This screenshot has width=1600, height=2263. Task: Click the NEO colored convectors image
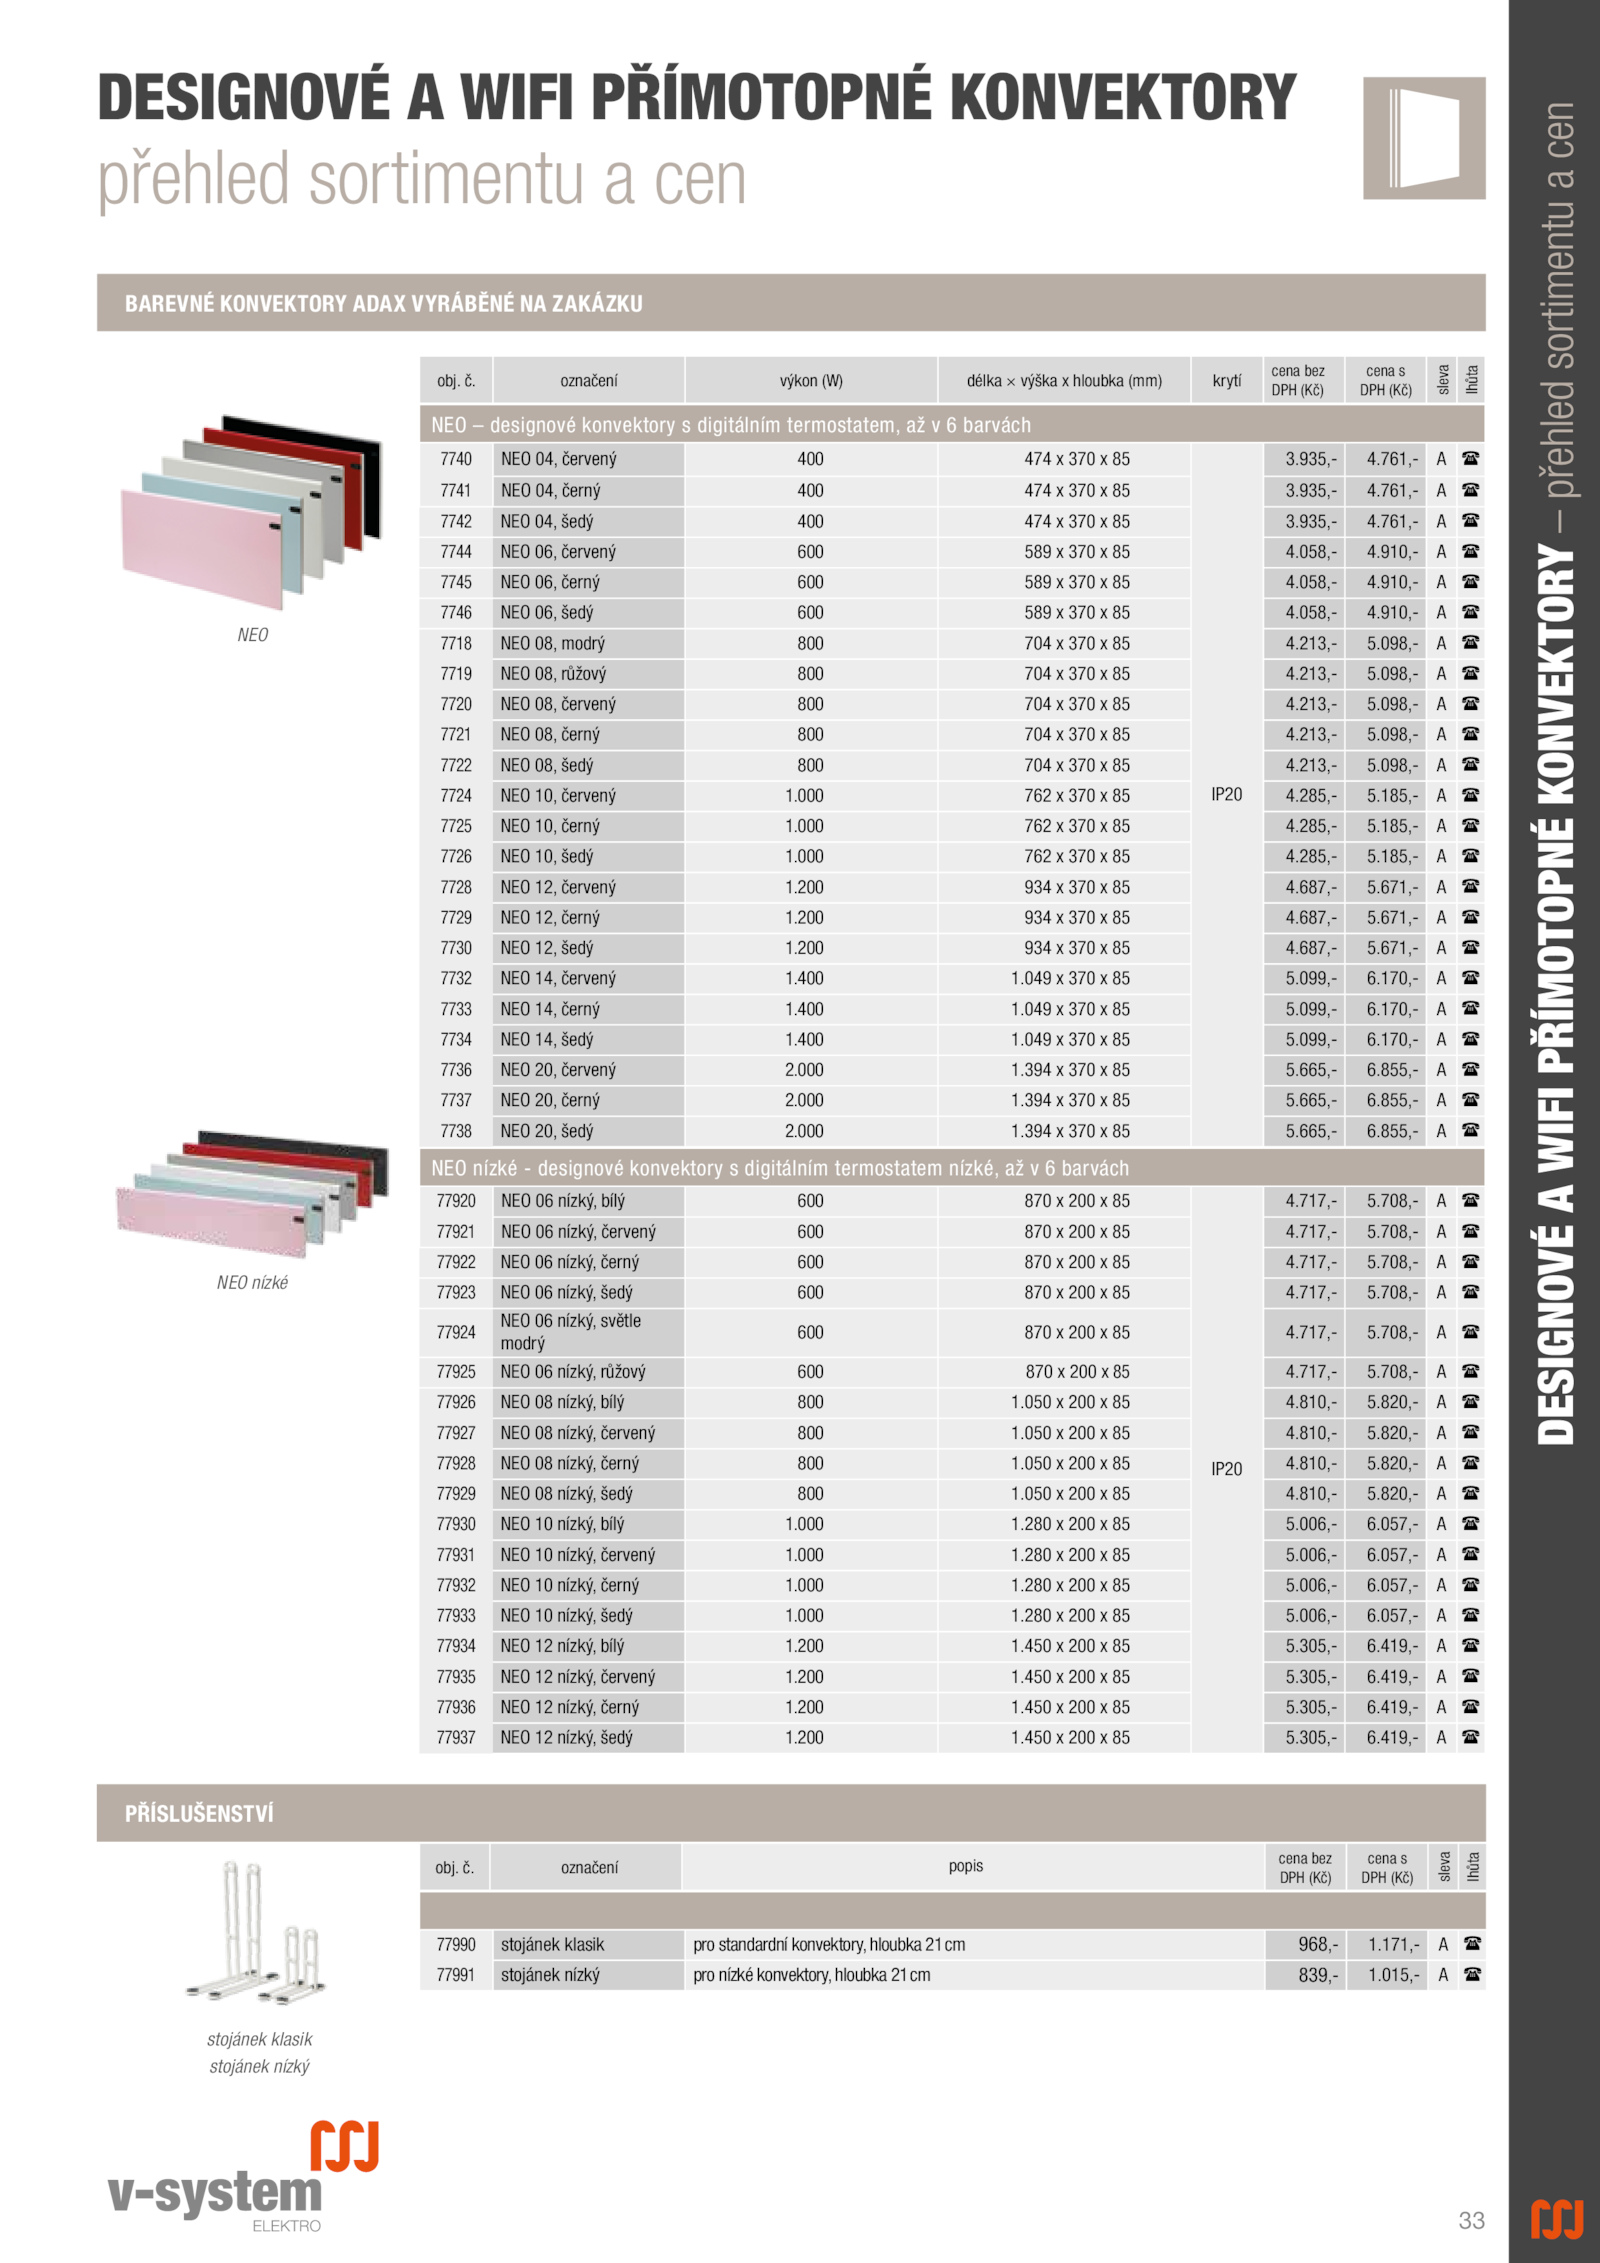click(251, 512)
